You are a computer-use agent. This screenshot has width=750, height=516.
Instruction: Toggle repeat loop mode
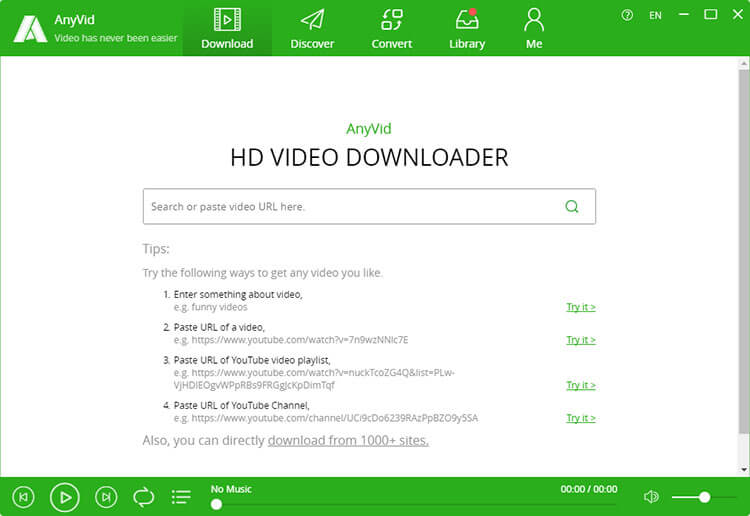pyautogui.click(x=143, y=497)
